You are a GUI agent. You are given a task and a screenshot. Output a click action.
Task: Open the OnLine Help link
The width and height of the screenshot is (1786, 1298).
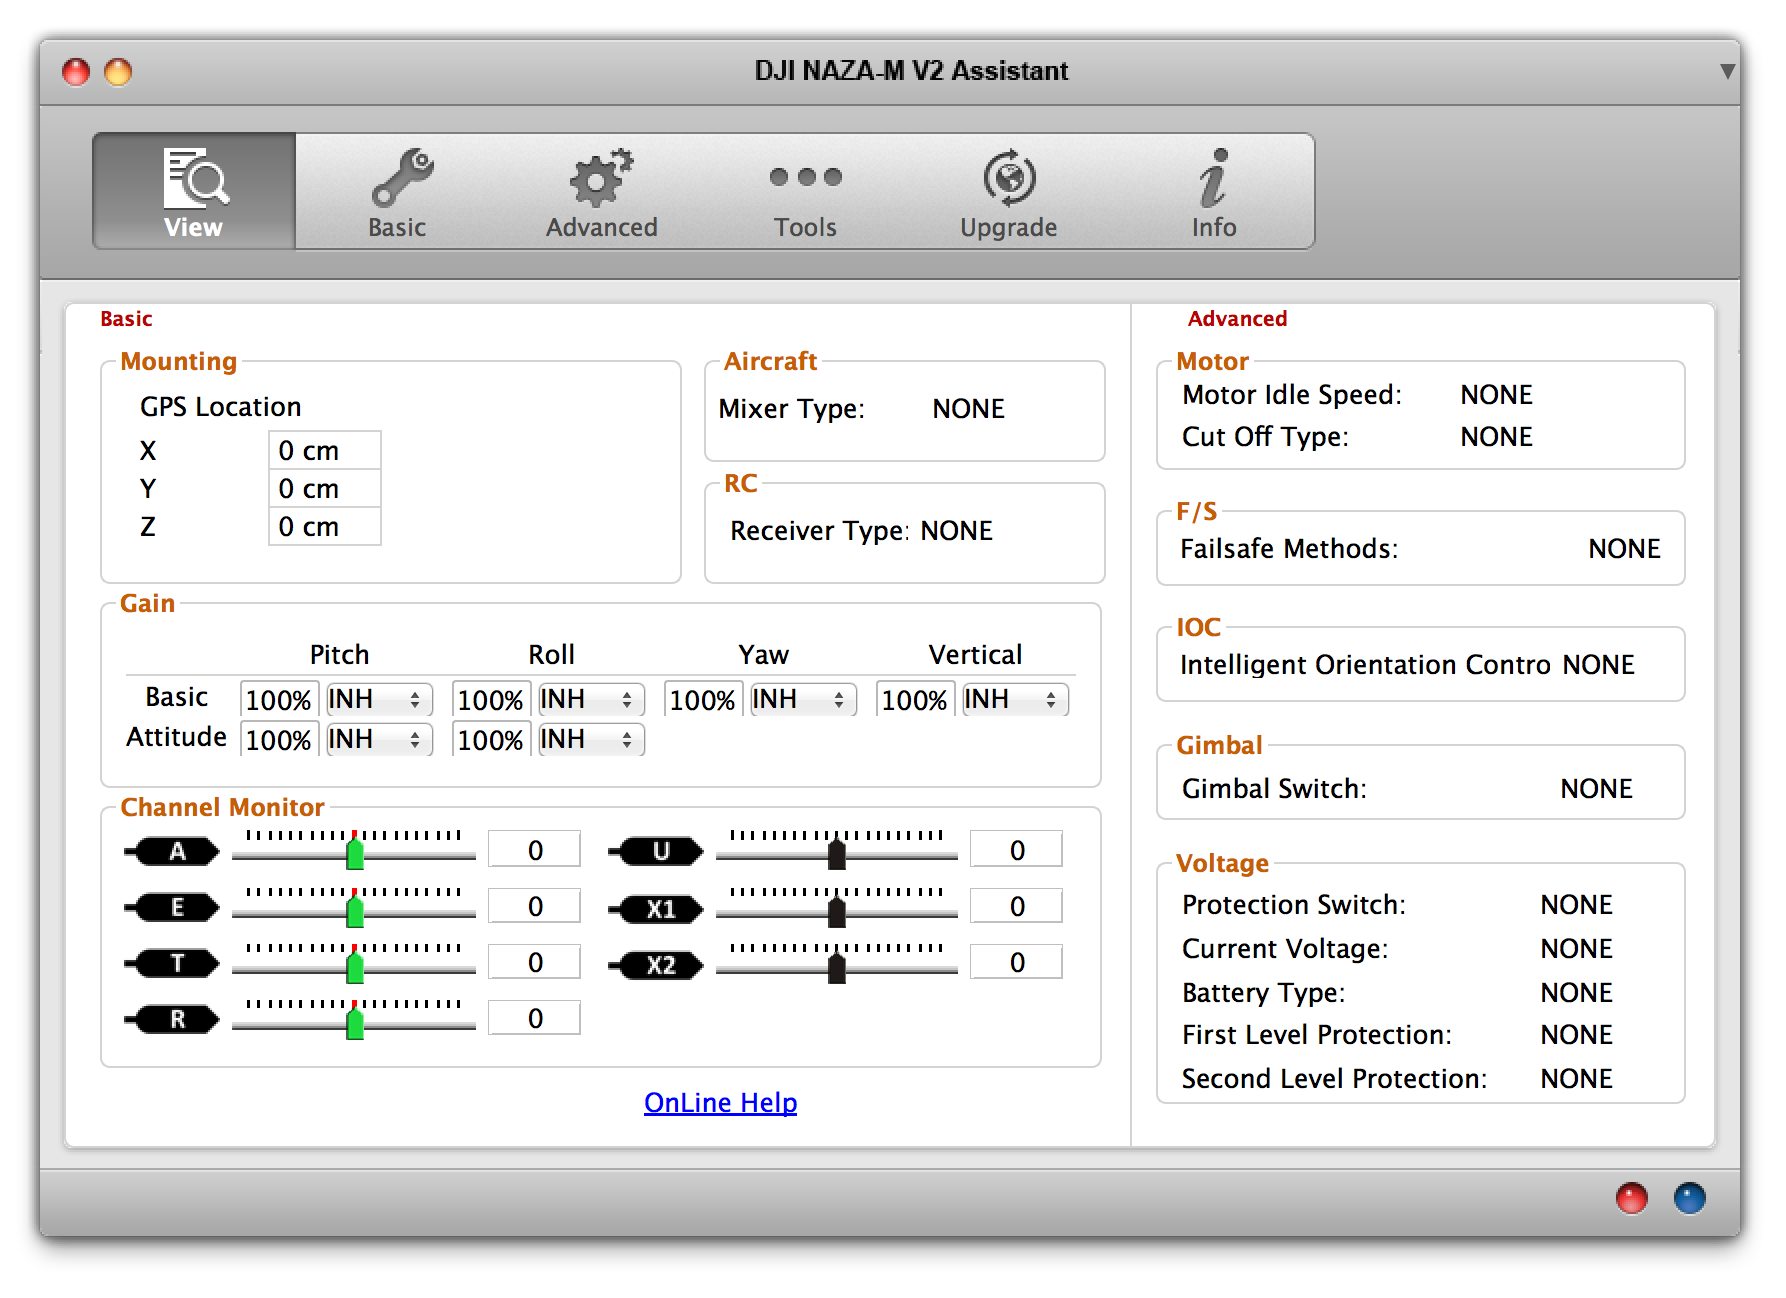pos(720,1102)
